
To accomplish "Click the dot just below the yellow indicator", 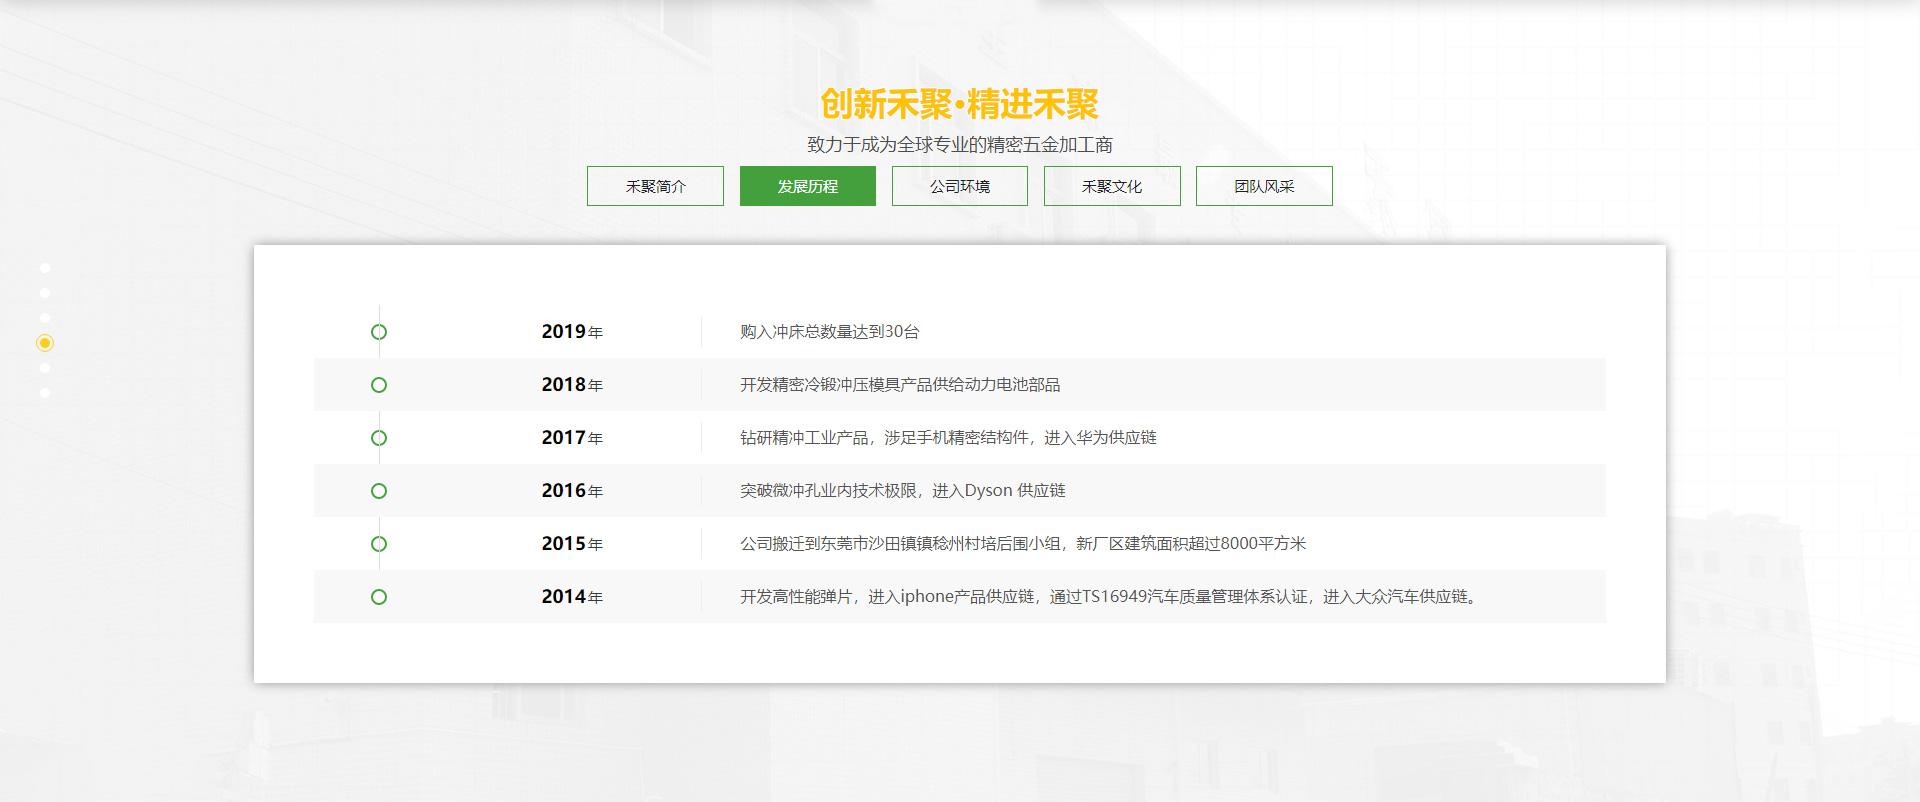I will click(45, 368).
